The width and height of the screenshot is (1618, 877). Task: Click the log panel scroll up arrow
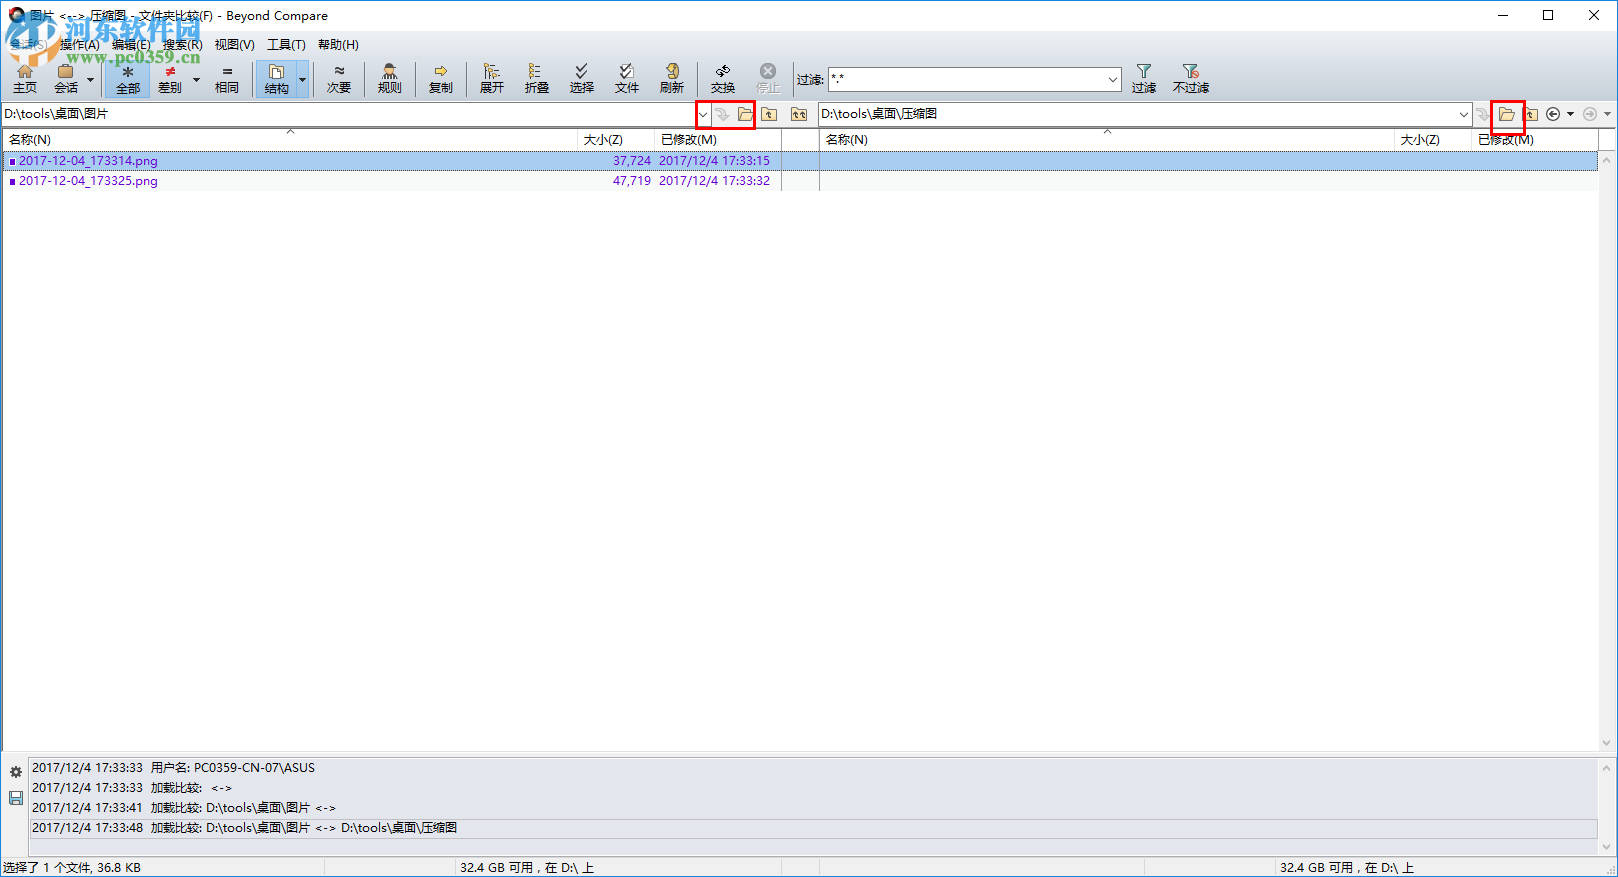coord(1607,768)
